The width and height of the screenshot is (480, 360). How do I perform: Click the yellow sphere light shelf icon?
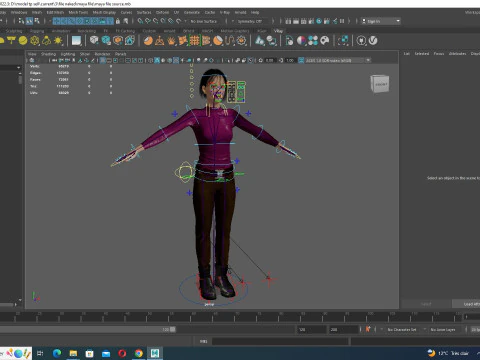(23, 41)
